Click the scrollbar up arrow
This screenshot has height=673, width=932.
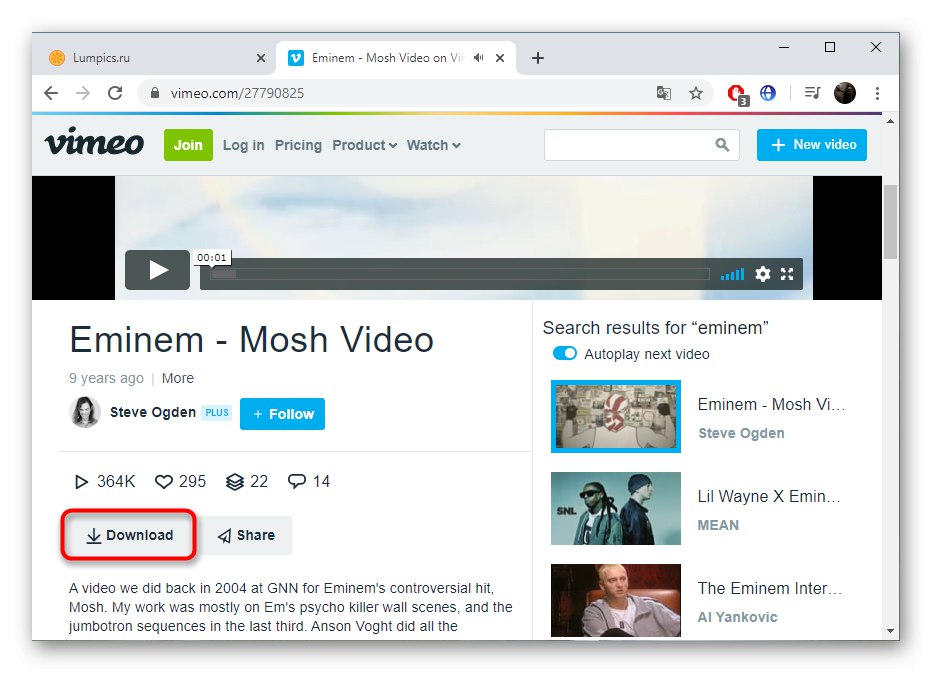click(890, 121)
